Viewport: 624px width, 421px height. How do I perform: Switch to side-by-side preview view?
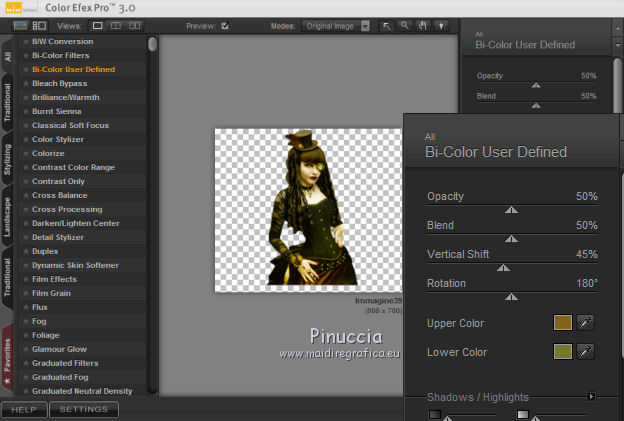pos(134,25)
